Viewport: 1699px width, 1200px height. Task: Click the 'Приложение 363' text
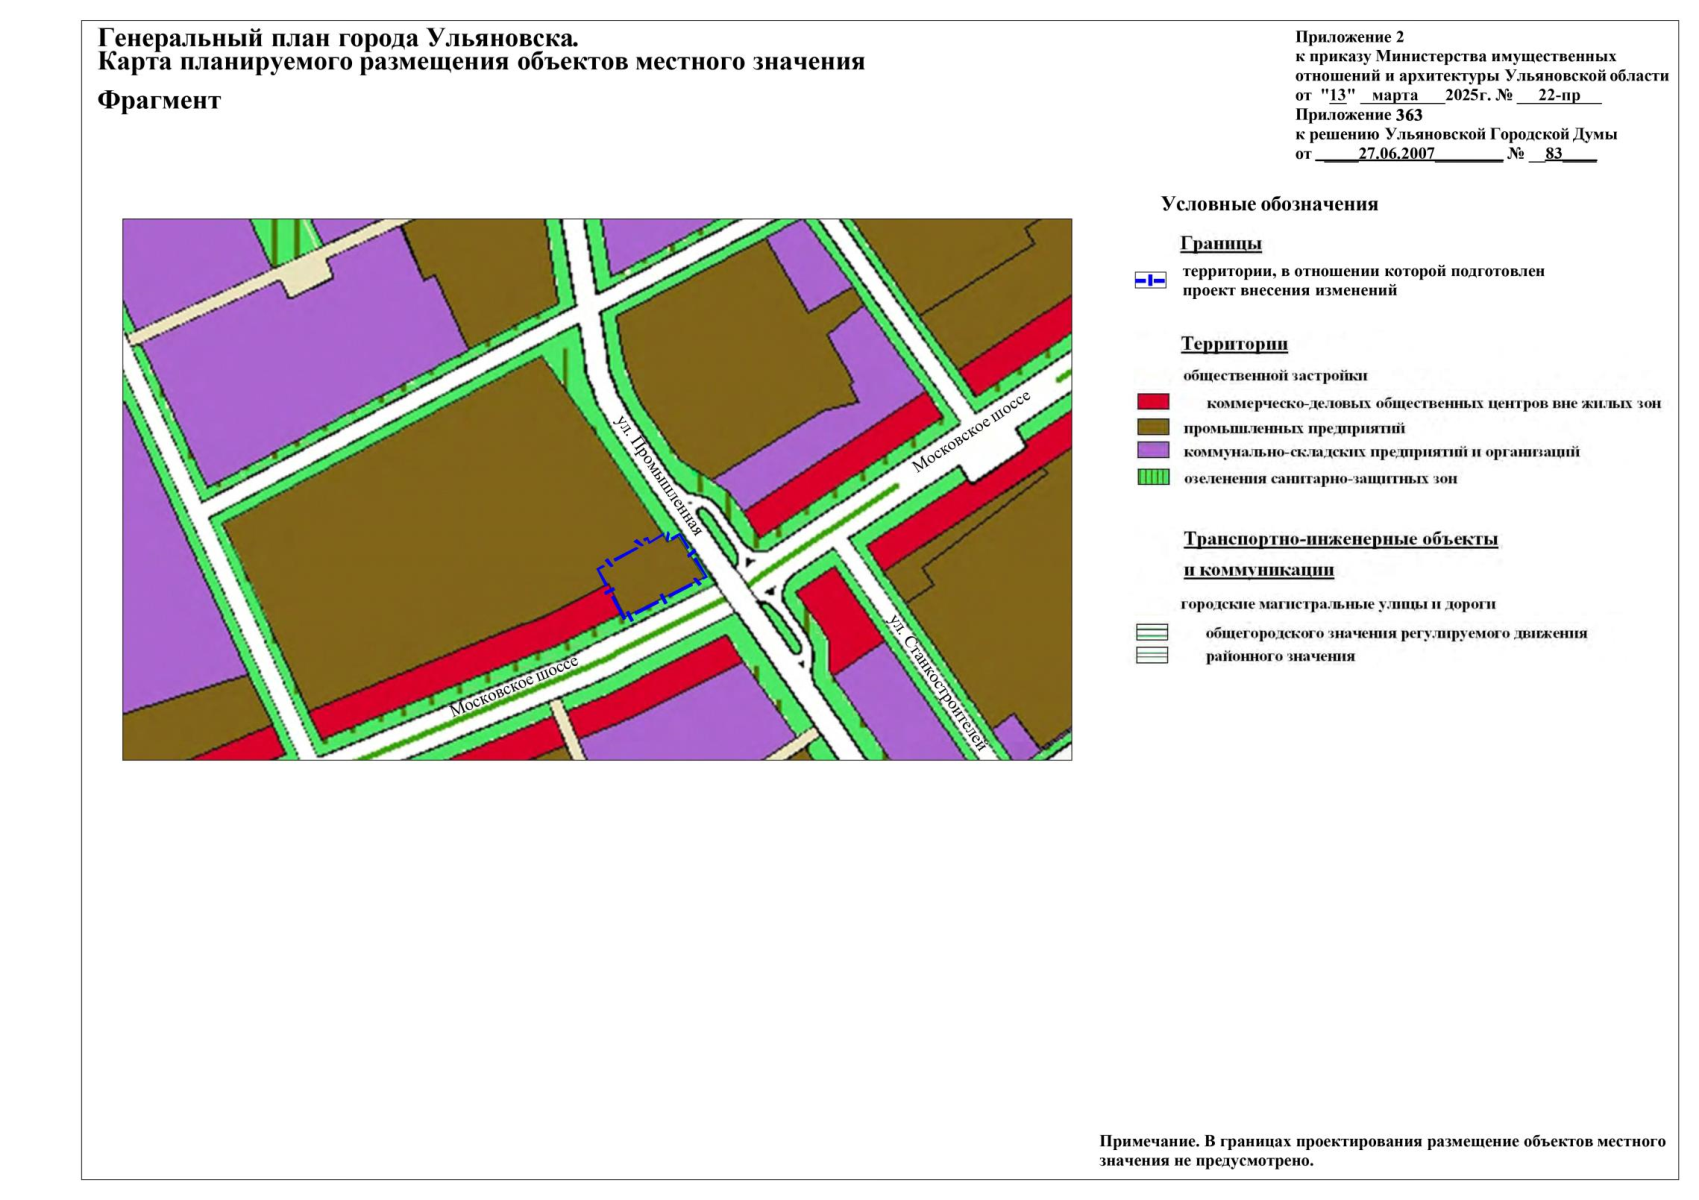1358,115
